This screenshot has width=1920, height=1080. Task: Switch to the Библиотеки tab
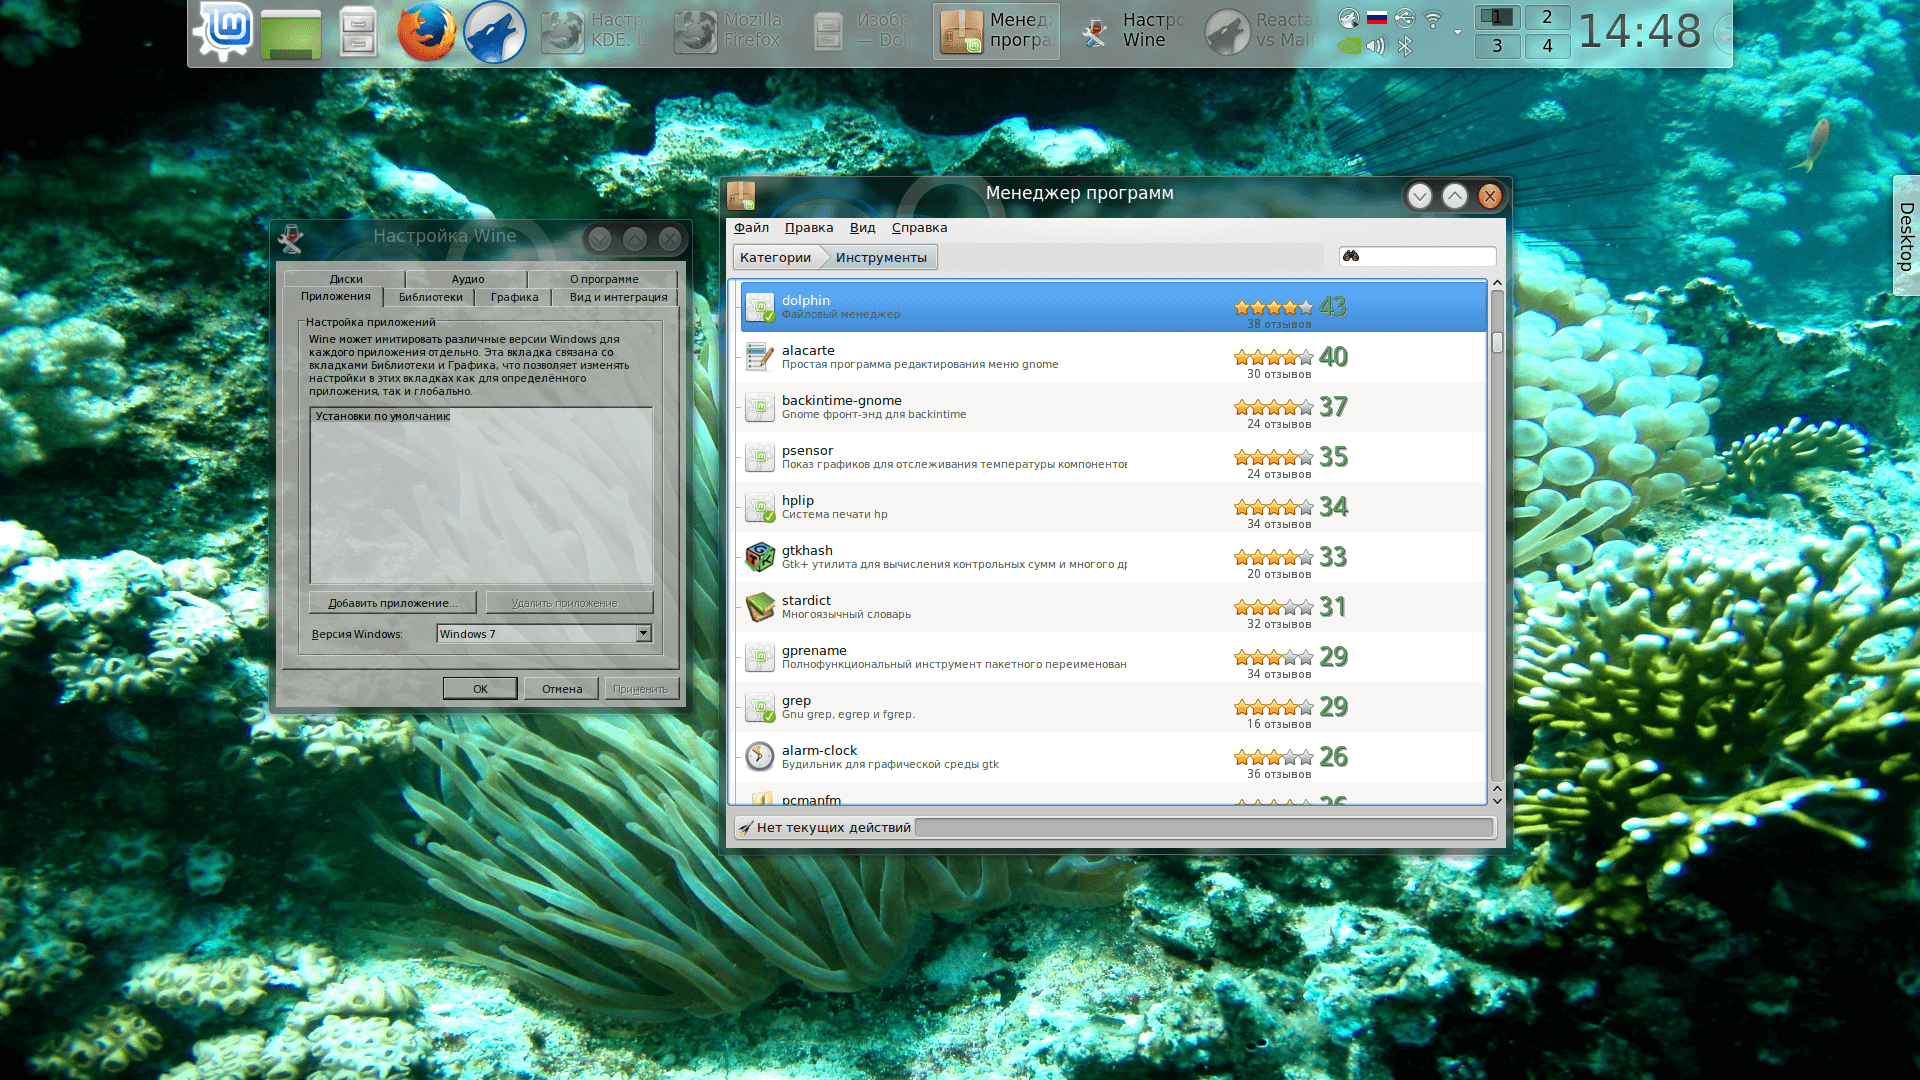[x=430, y=297]
